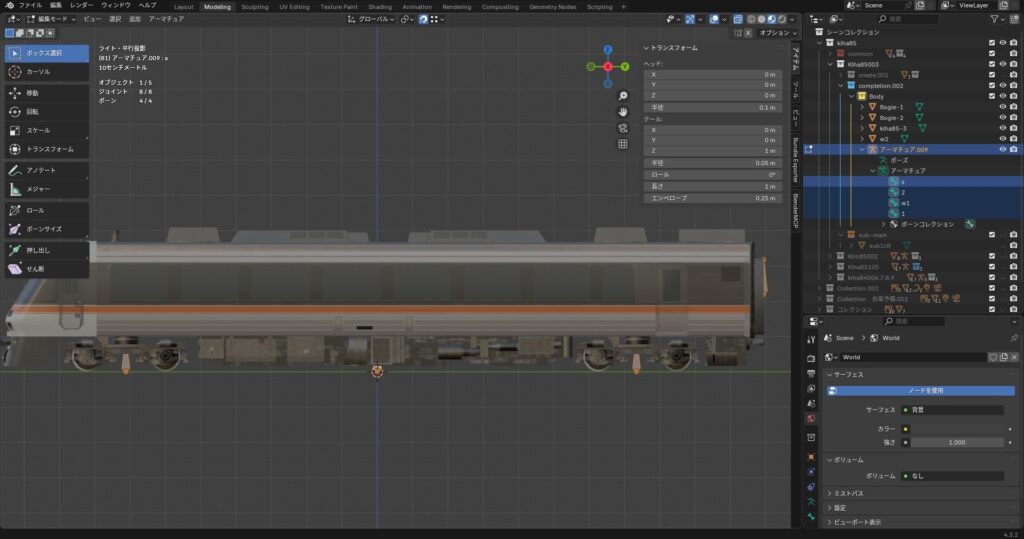
Task: Expand the Bogie-2 tree item
Action: tap(862, 118)
